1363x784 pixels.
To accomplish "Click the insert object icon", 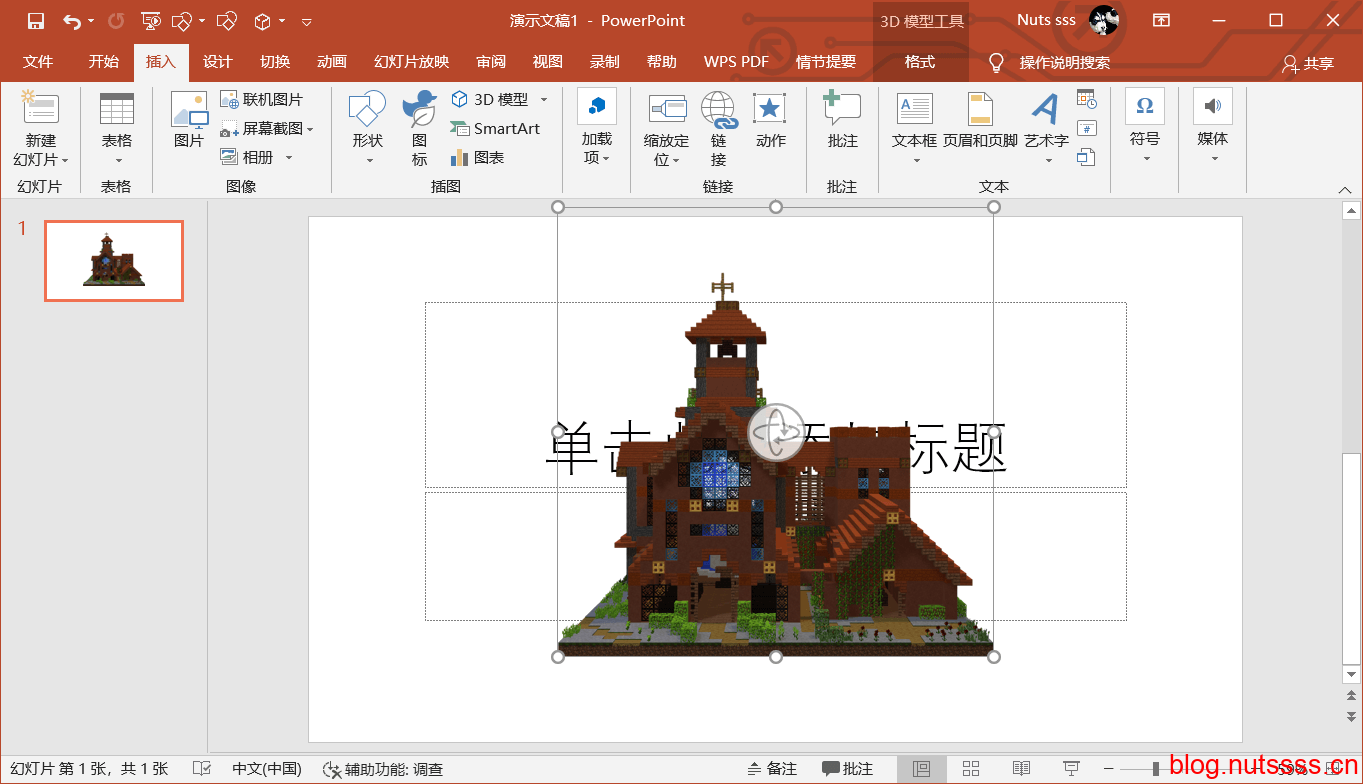I will (x=1087, y=157).
